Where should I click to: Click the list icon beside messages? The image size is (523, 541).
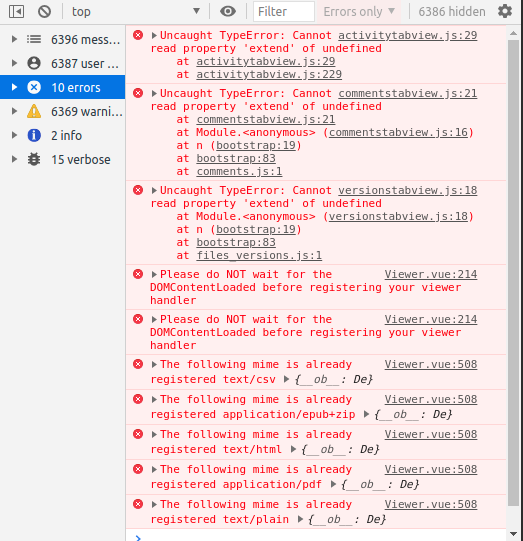point(34,39)
